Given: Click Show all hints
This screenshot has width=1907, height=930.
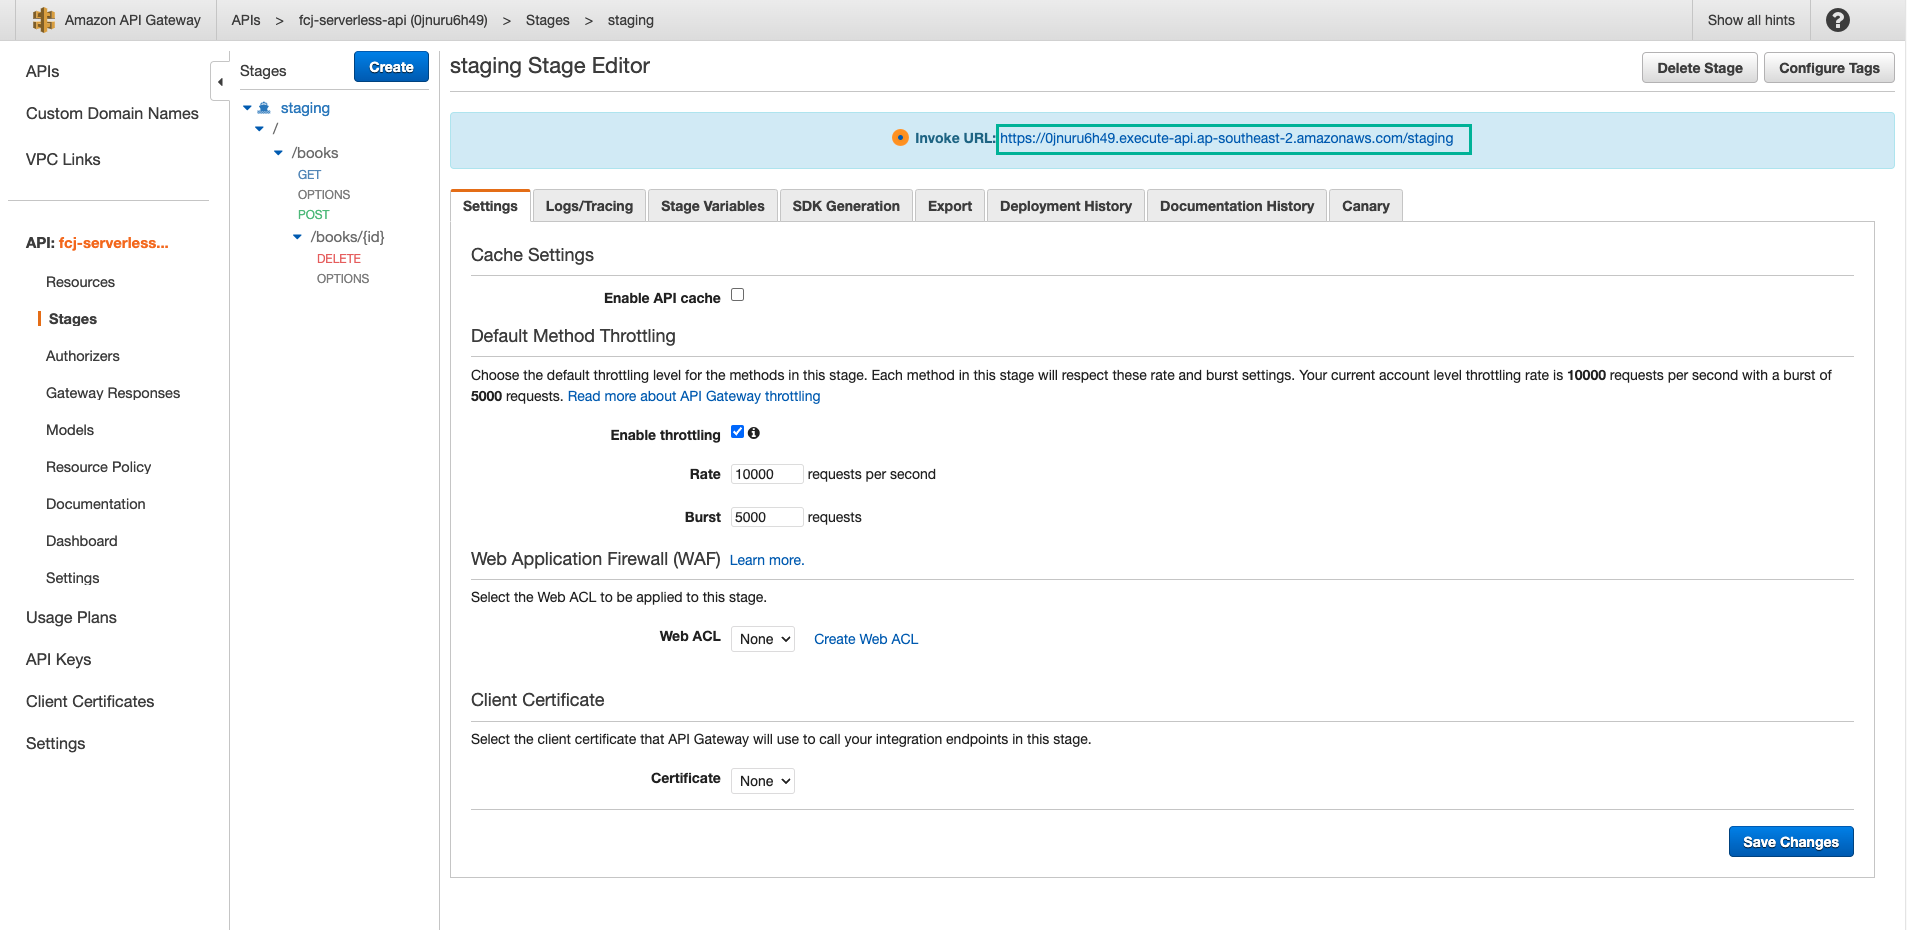Looking at the screenshot, I should click(1751, 20).
